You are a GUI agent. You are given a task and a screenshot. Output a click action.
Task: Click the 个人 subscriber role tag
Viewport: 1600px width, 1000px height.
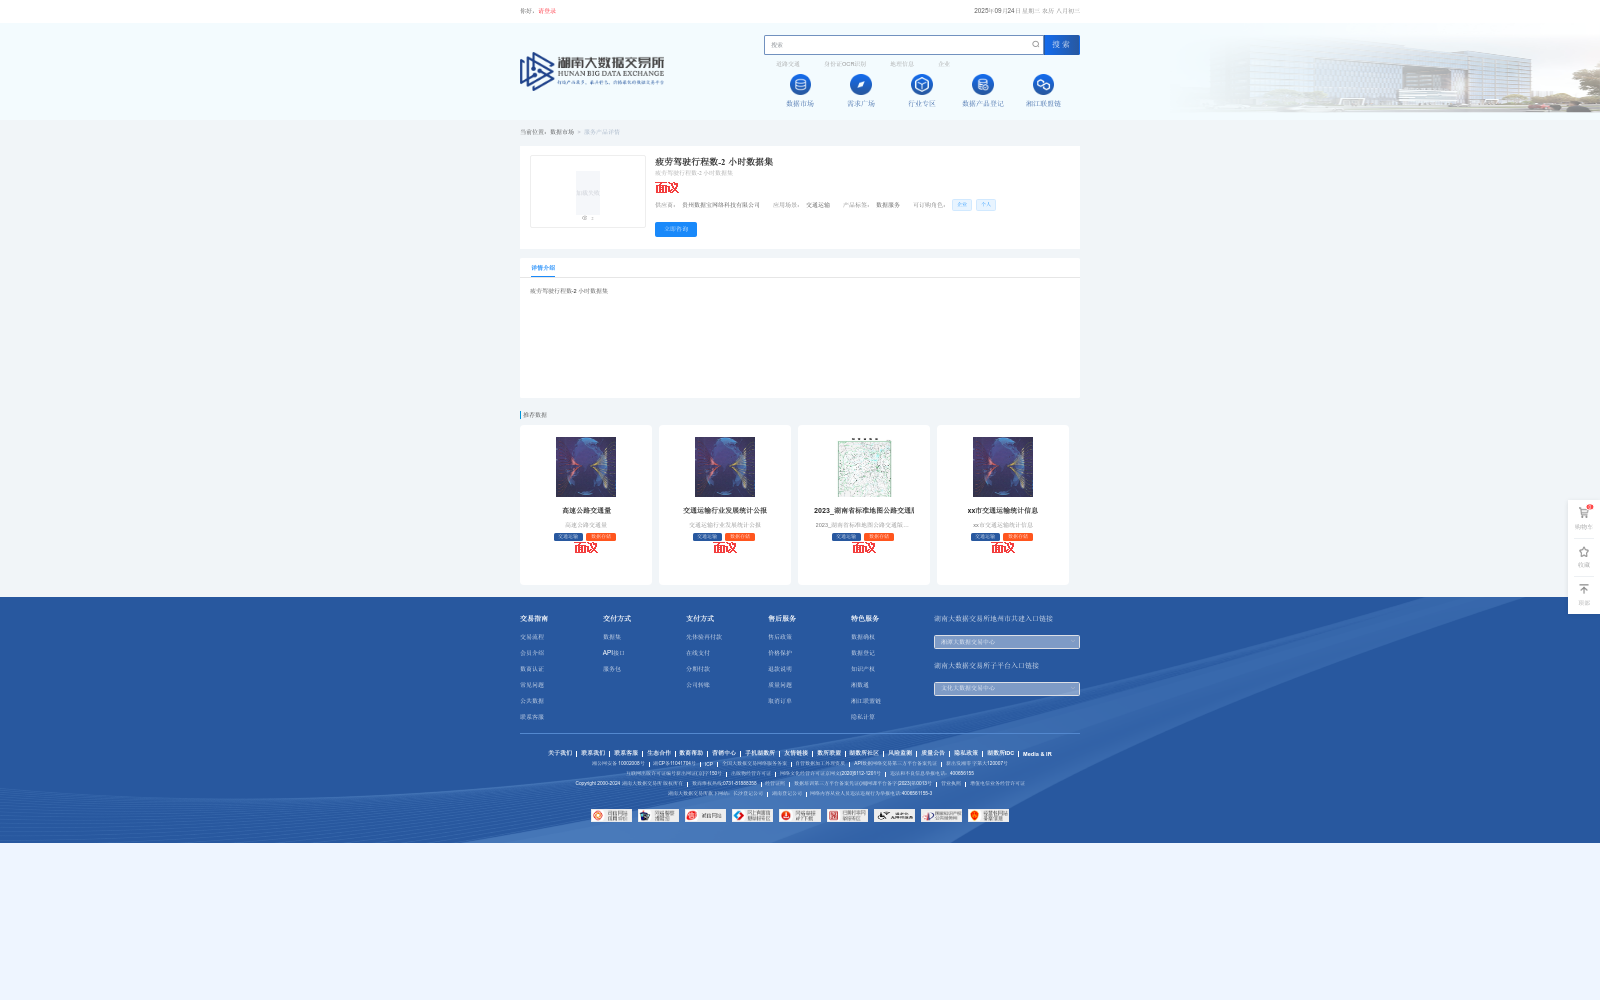(x=986, y=205)
